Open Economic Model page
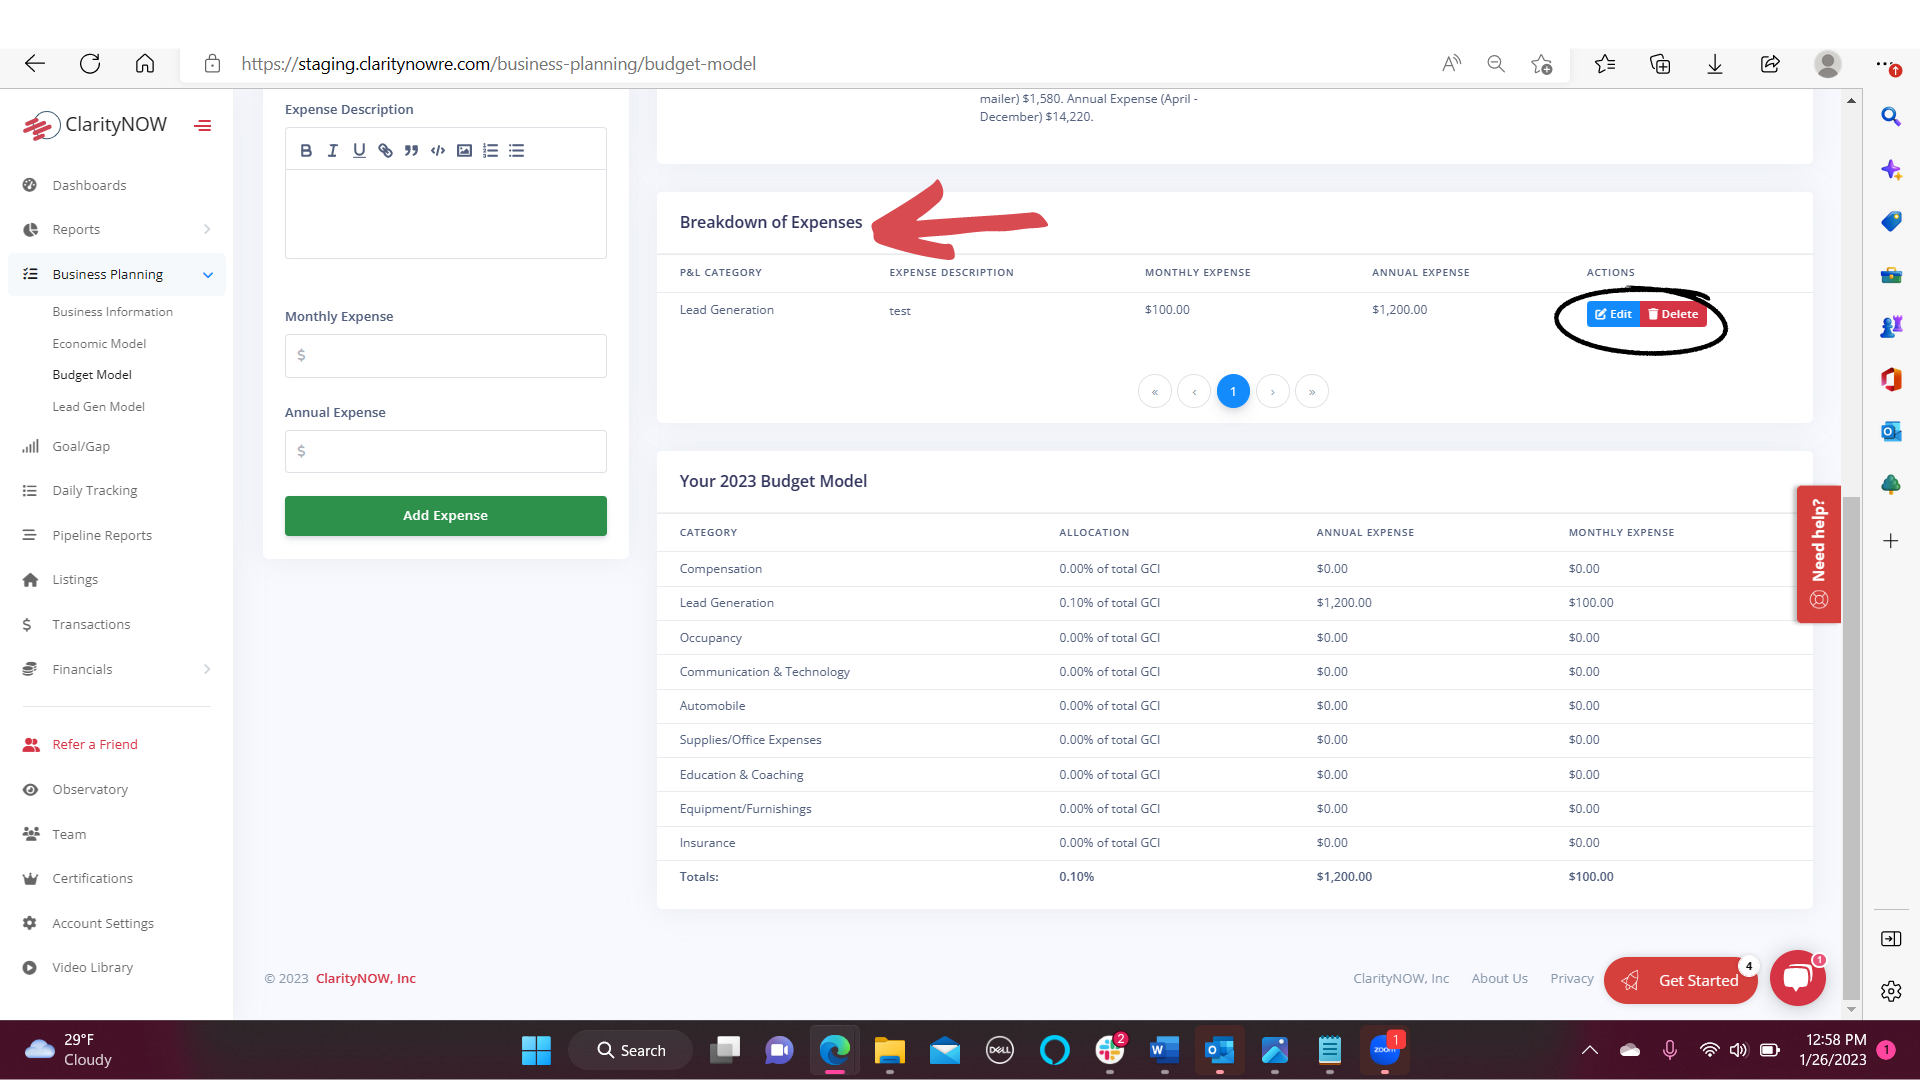1920x1080 pixels. 99,344
